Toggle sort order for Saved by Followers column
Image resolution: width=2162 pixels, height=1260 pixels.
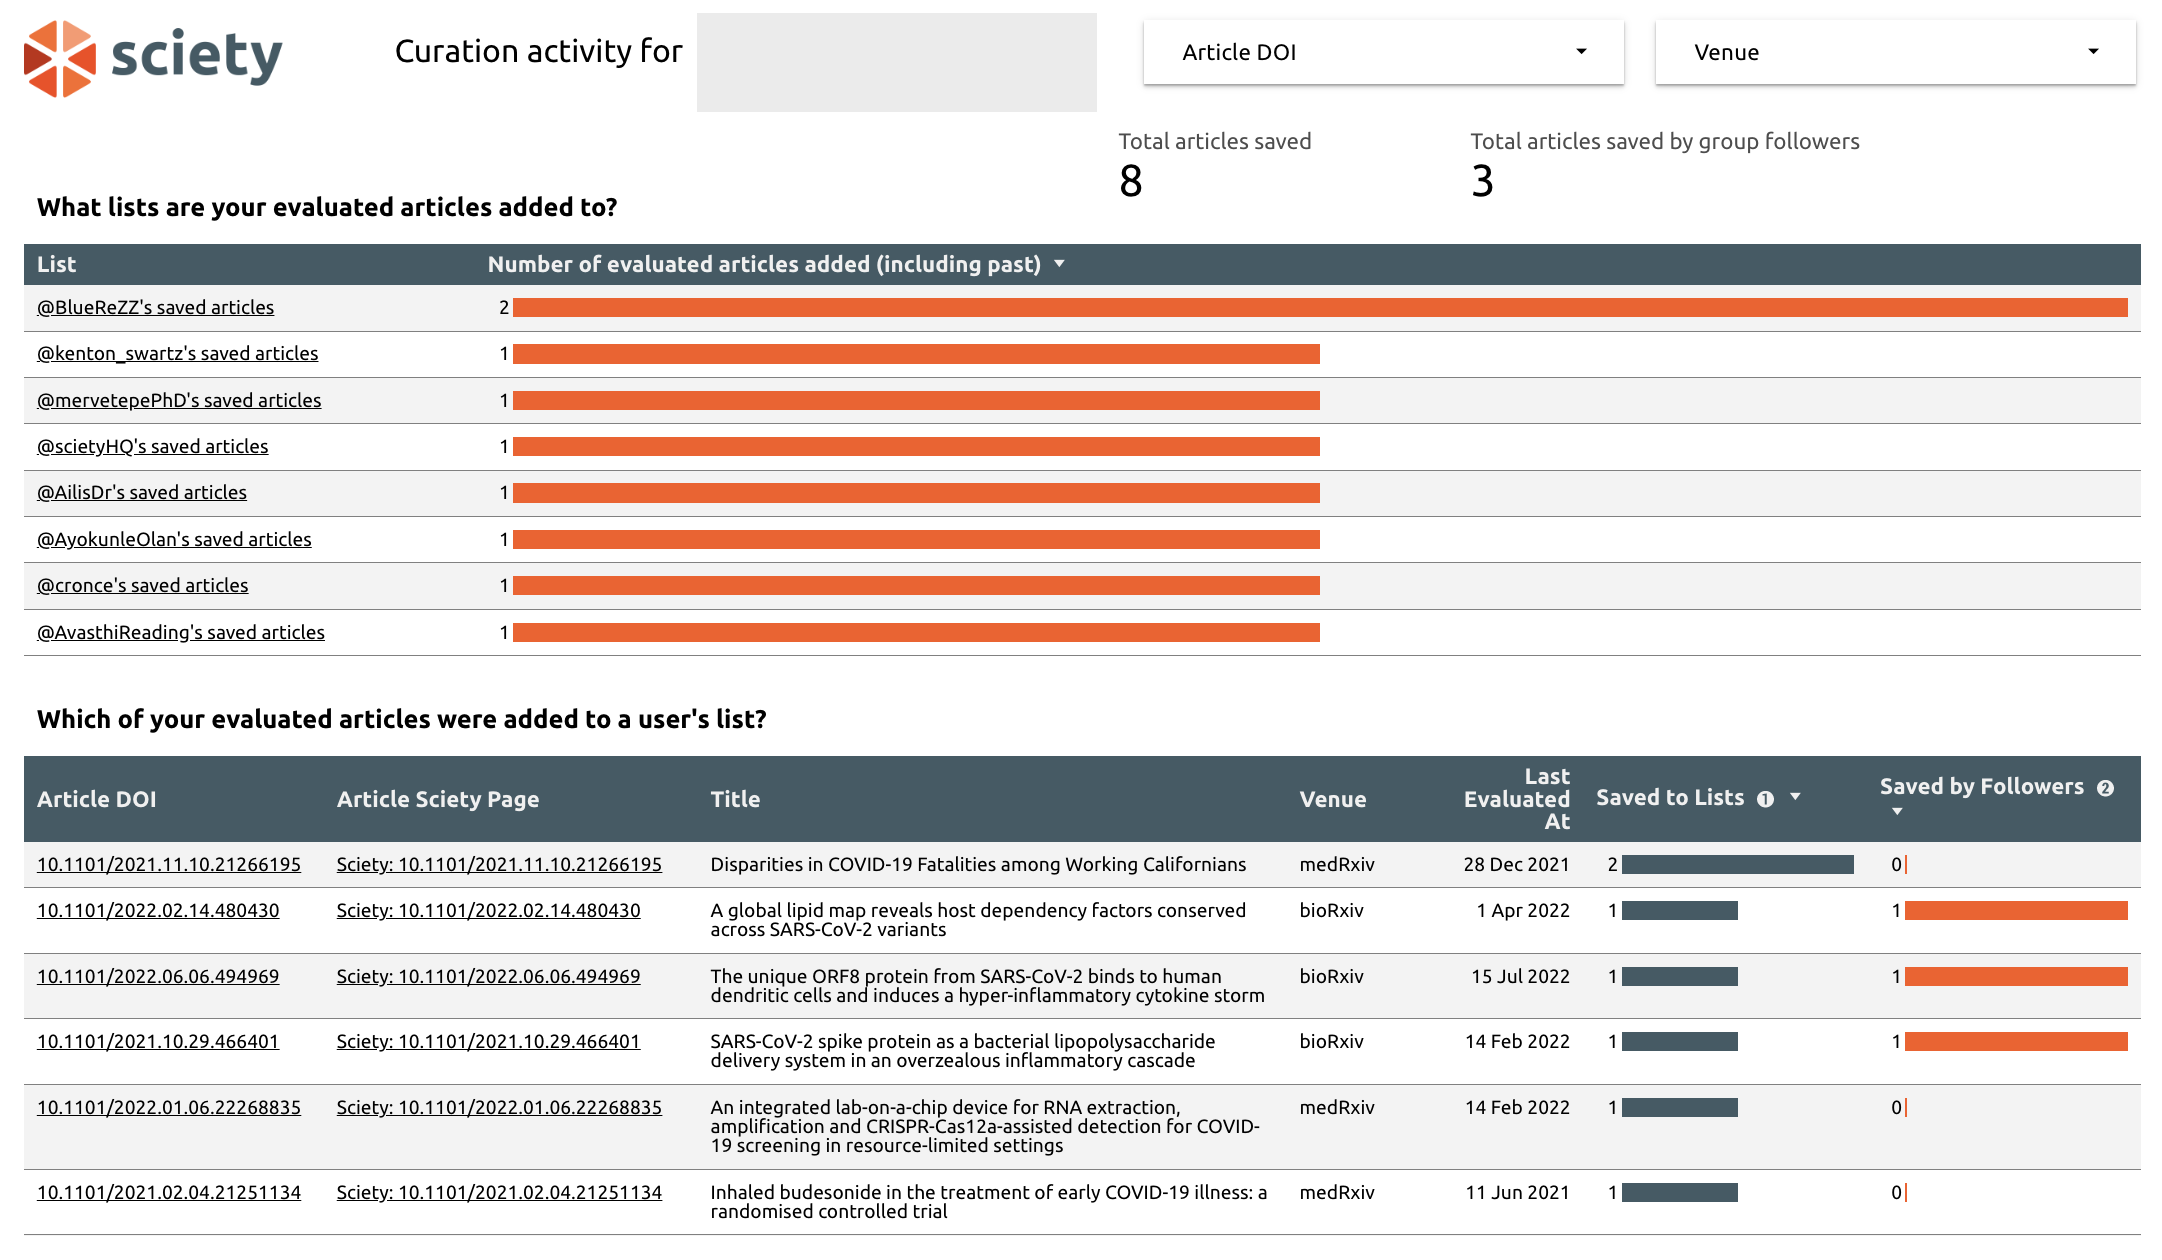coord(1897,811)
